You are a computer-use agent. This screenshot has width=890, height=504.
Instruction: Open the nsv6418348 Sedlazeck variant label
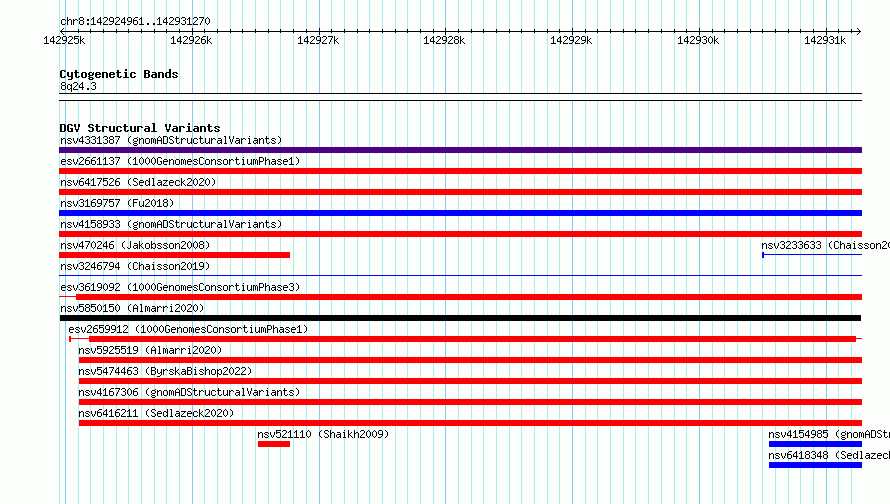pyautogui.click(x=829, y=455)
